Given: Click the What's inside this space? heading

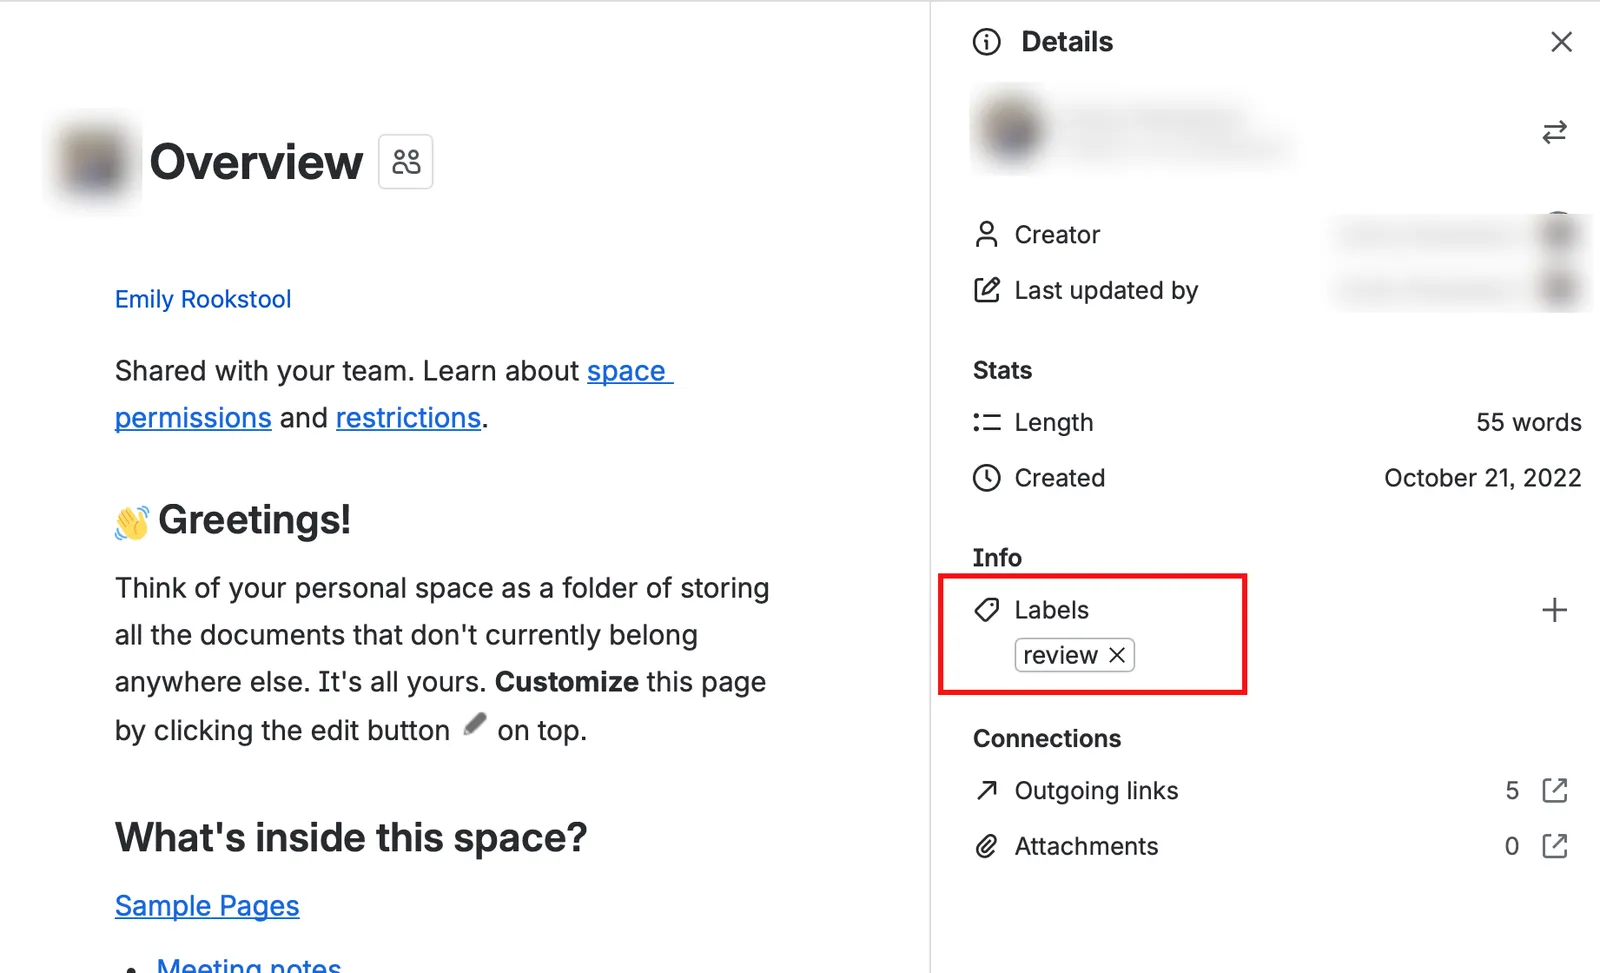Looking at the screenshot, I should tap(351, 838).
